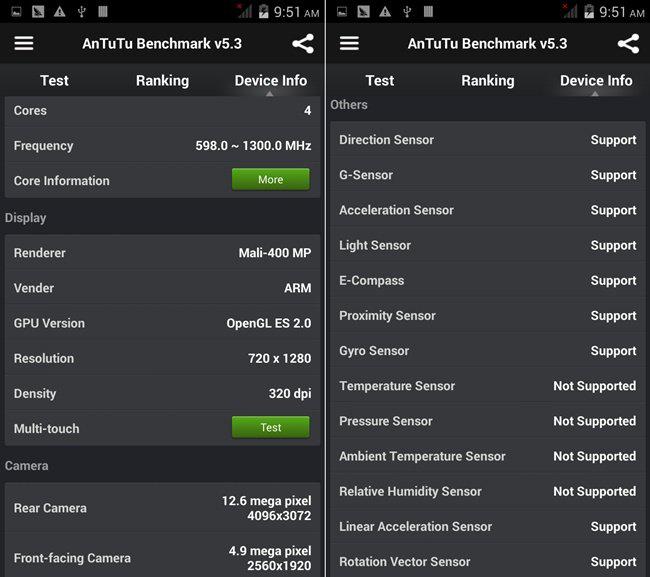Viewport: 650px width, 577px height.
Task: Select the E-Compass row
Action: (488, 281)
